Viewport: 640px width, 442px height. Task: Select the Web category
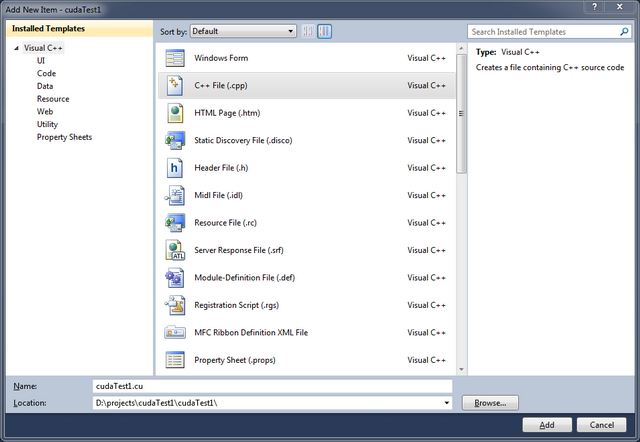pyautogui.click(x=45, y=111)
